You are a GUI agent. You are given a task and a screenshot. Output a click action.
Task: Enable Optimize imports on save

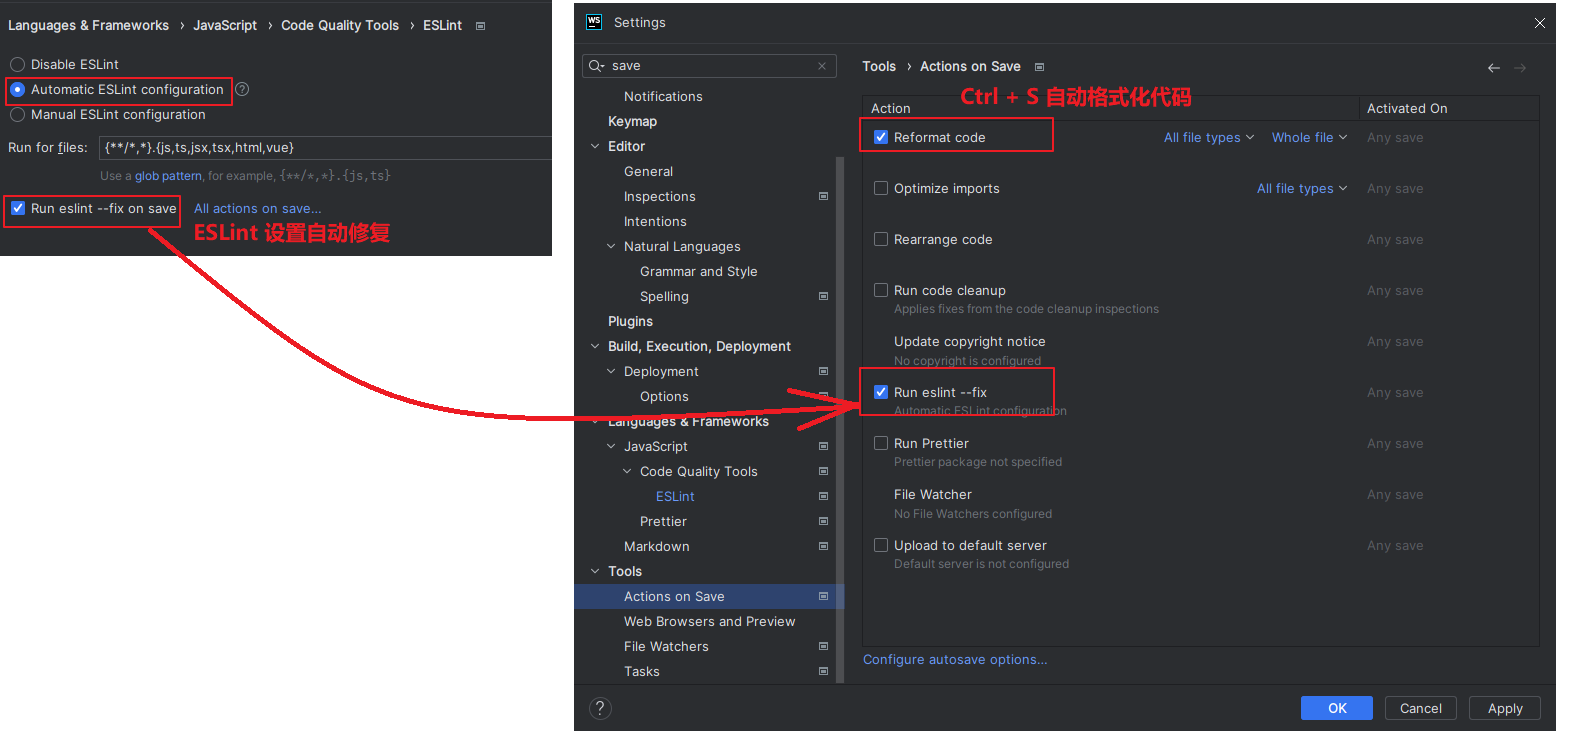tap(881, 188)
